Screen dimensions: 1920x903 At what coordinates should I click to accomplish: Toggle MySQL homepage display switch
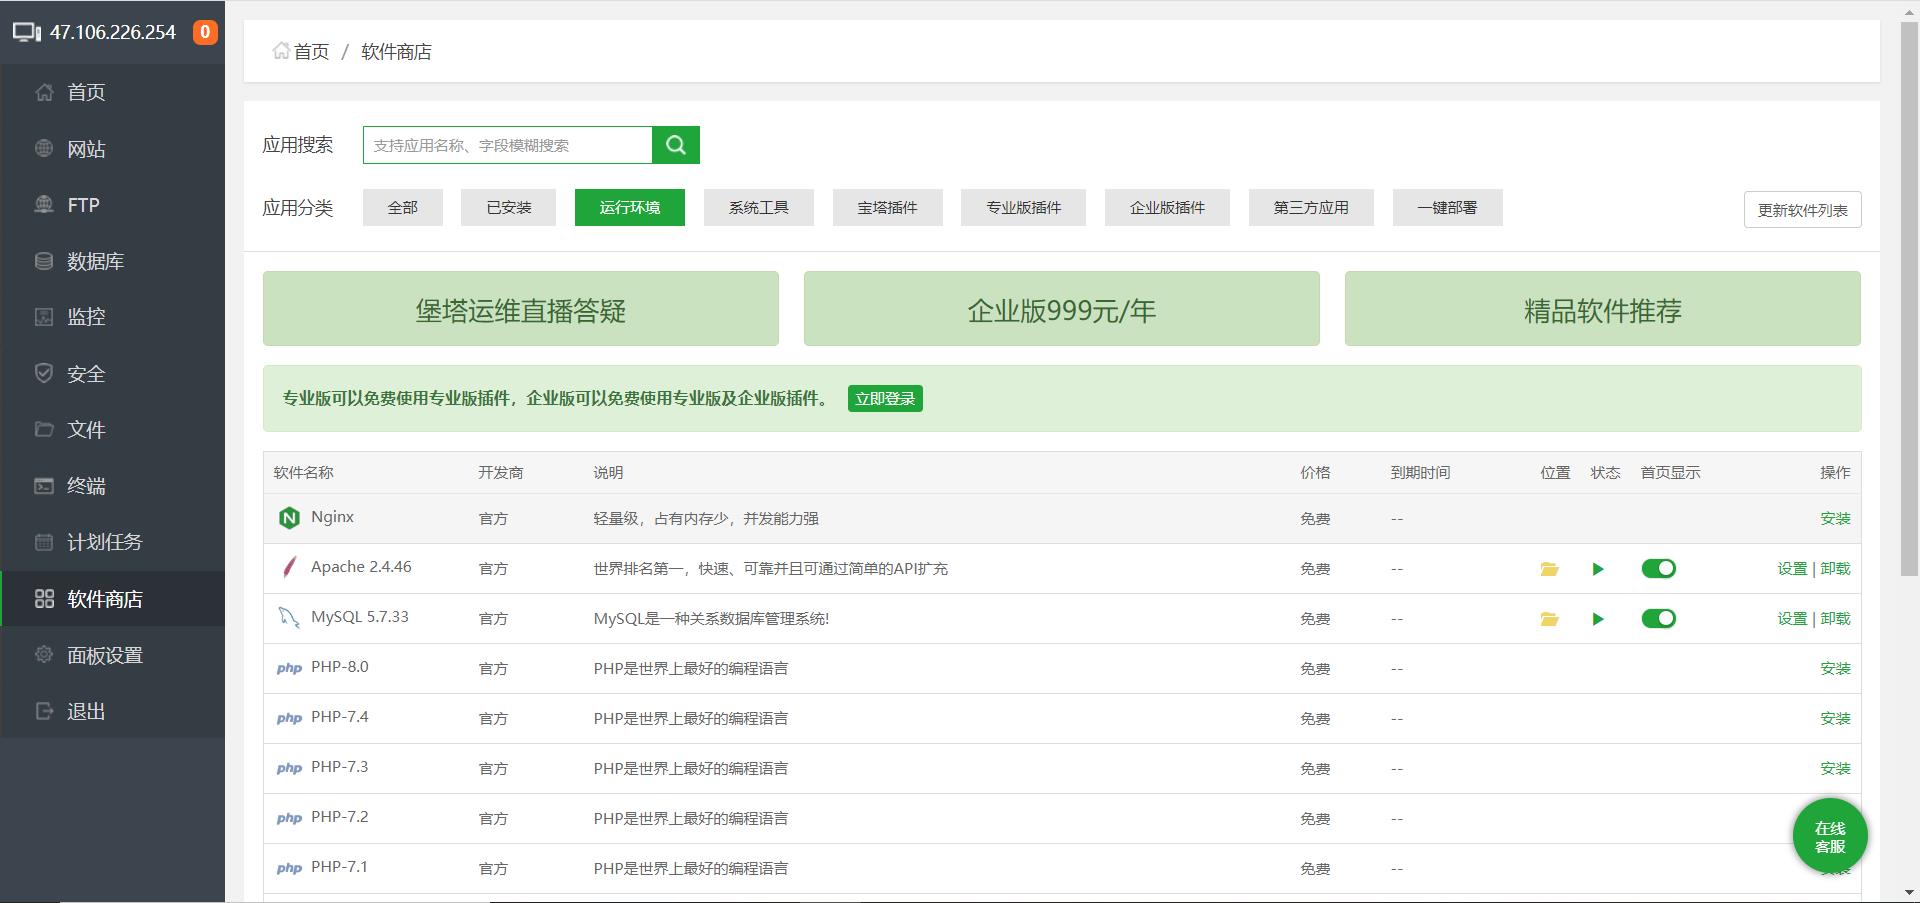[x=1659, y=619]
